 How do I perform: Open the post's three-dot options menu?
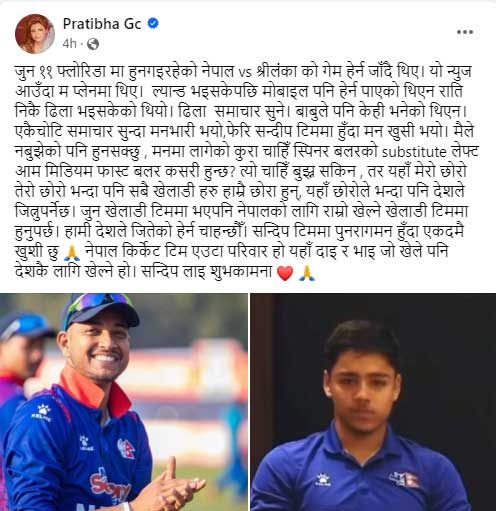[x=465, y=32]
